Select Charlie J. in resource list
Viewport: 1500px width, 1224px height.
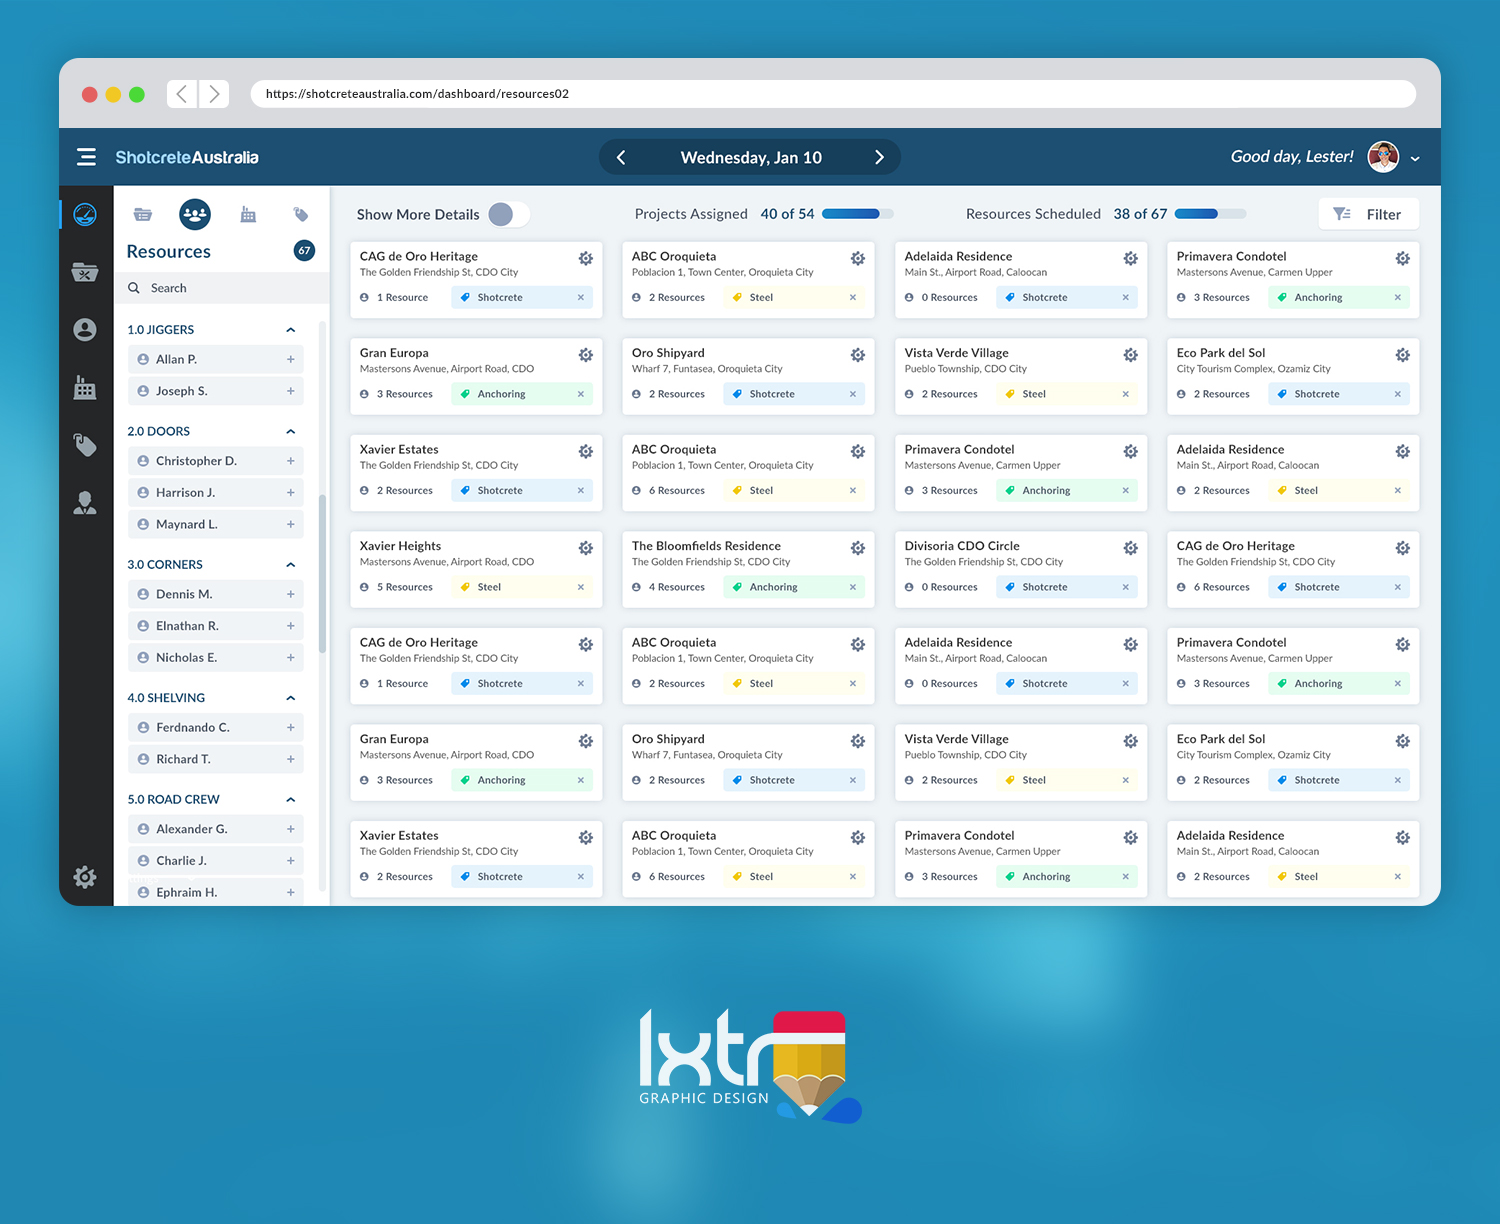coord(215,861)
